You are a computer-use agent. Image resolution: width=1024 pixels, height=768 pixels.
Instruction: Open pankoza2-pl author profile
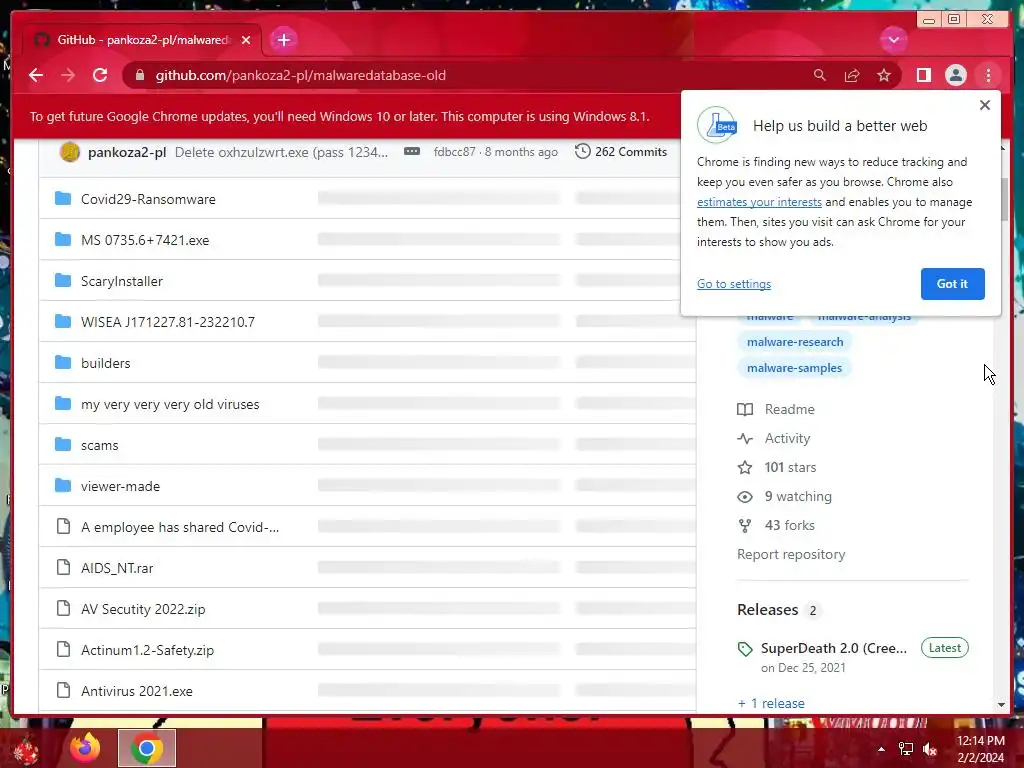(127, 152)
